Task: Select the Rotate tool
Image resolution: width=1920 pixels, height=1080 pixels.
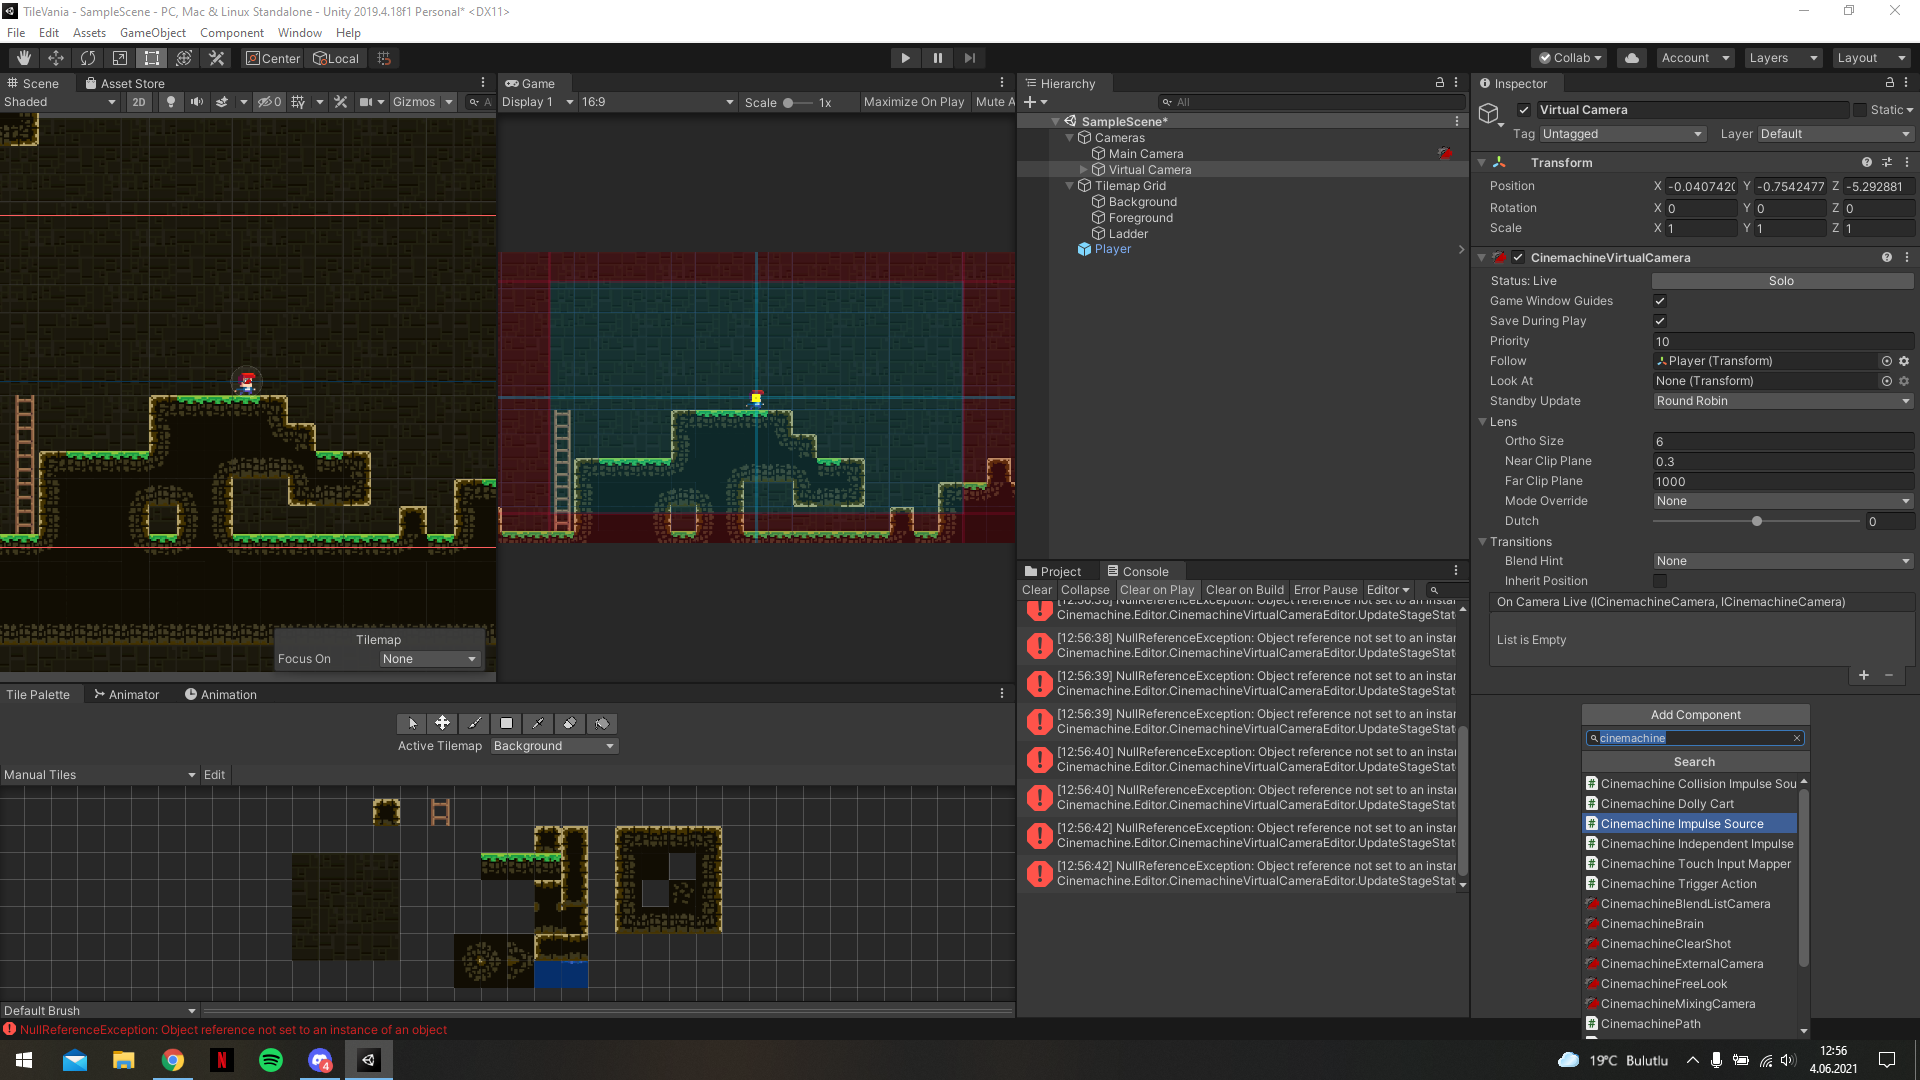Action: pyautogui.click(x=88, y=58)
